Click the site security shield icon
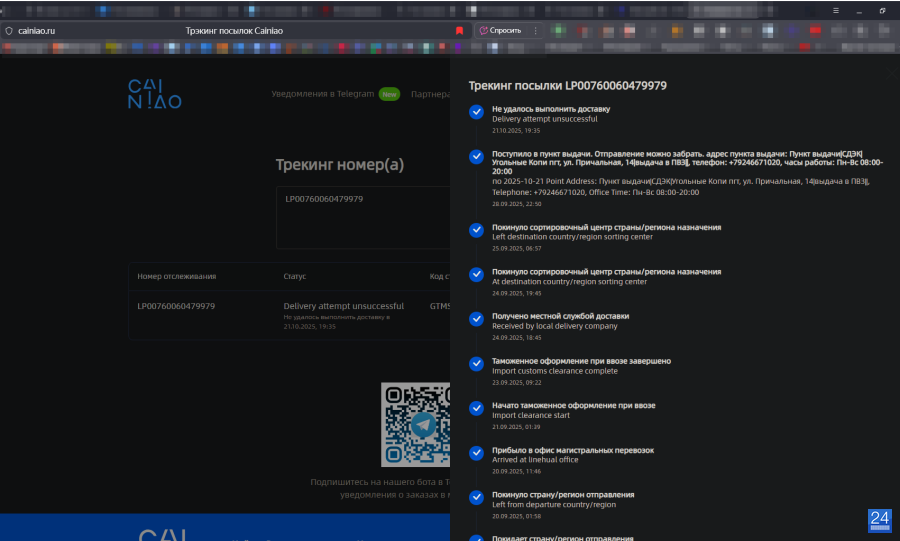Viewport: 900px width, 541px height. click(9, 31)
